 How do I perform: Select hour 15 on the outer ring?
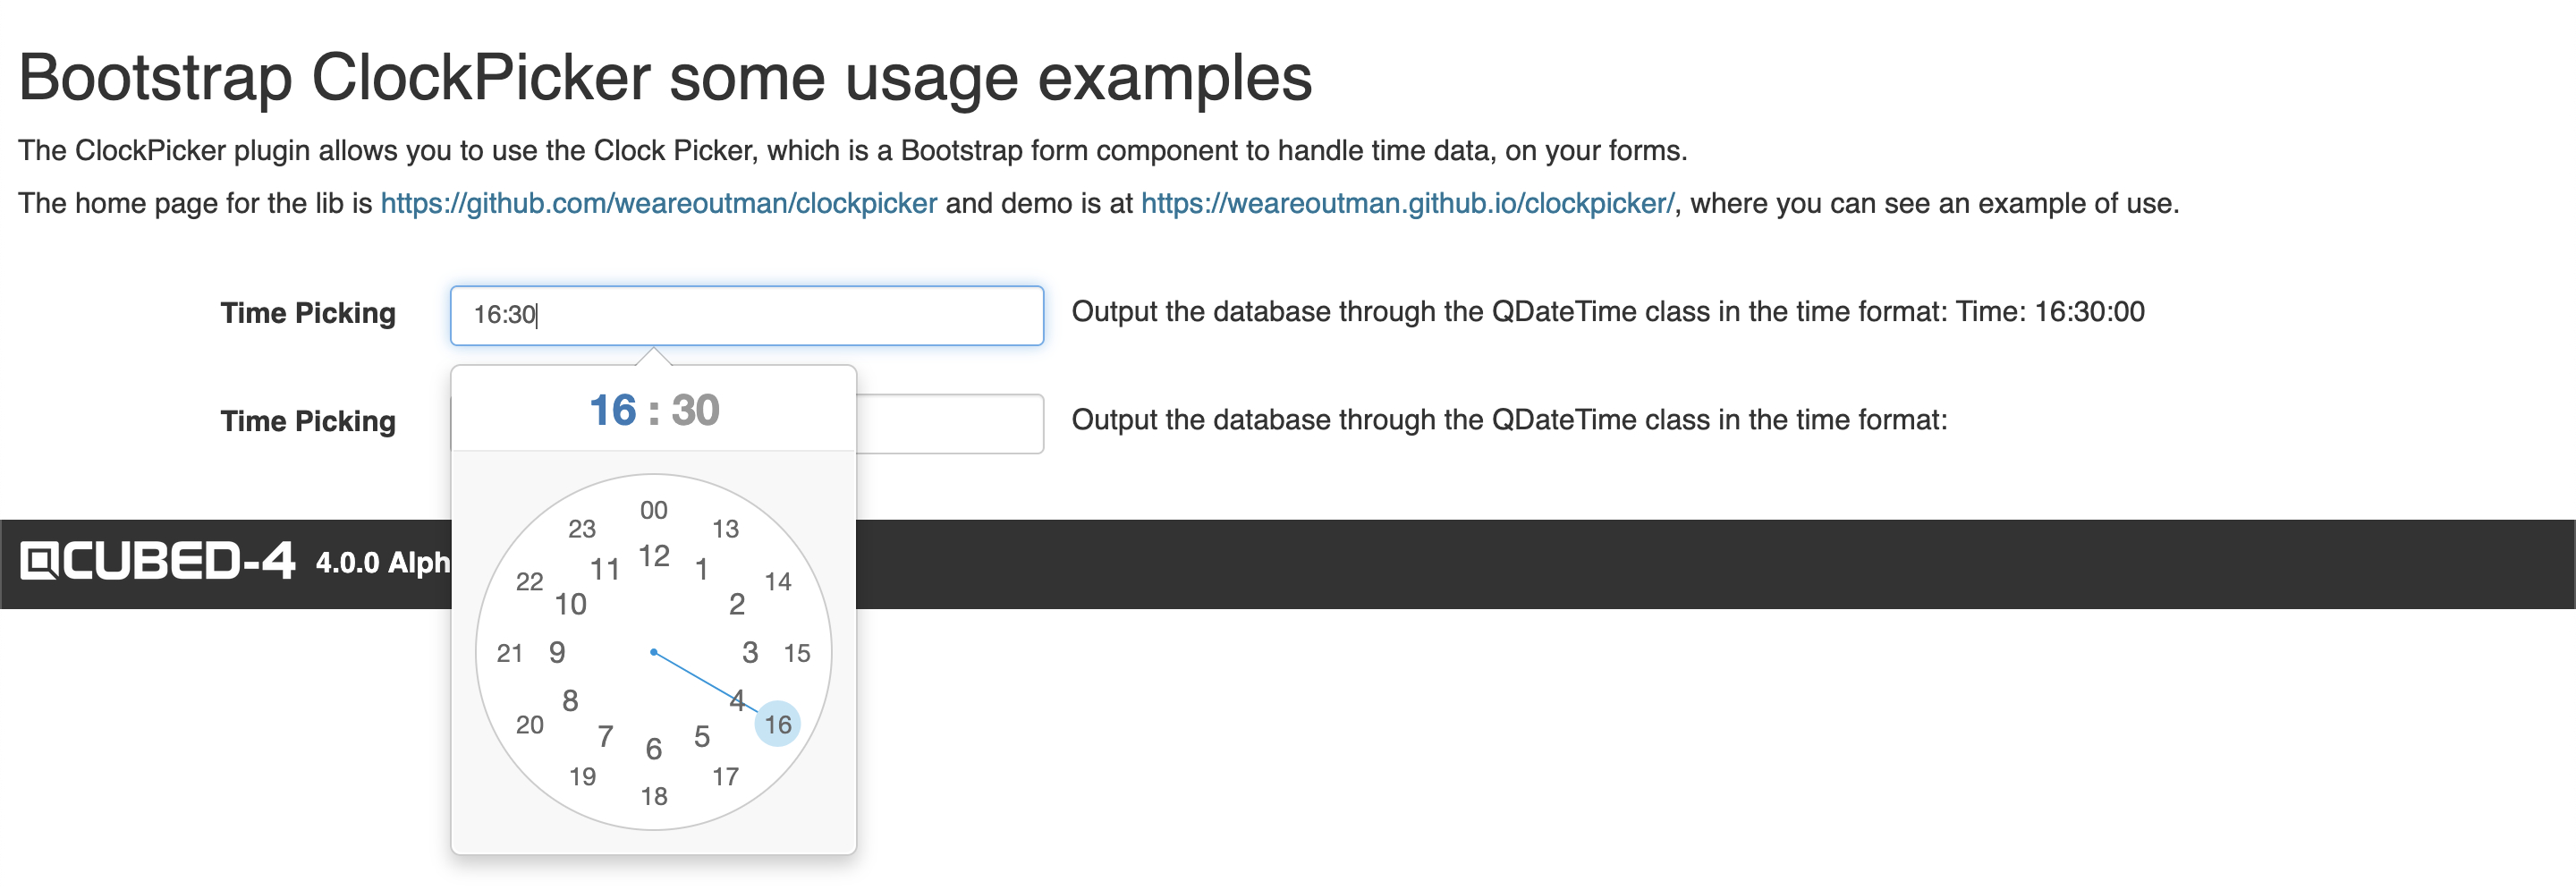pyautogui.click(x=797, y=653)
